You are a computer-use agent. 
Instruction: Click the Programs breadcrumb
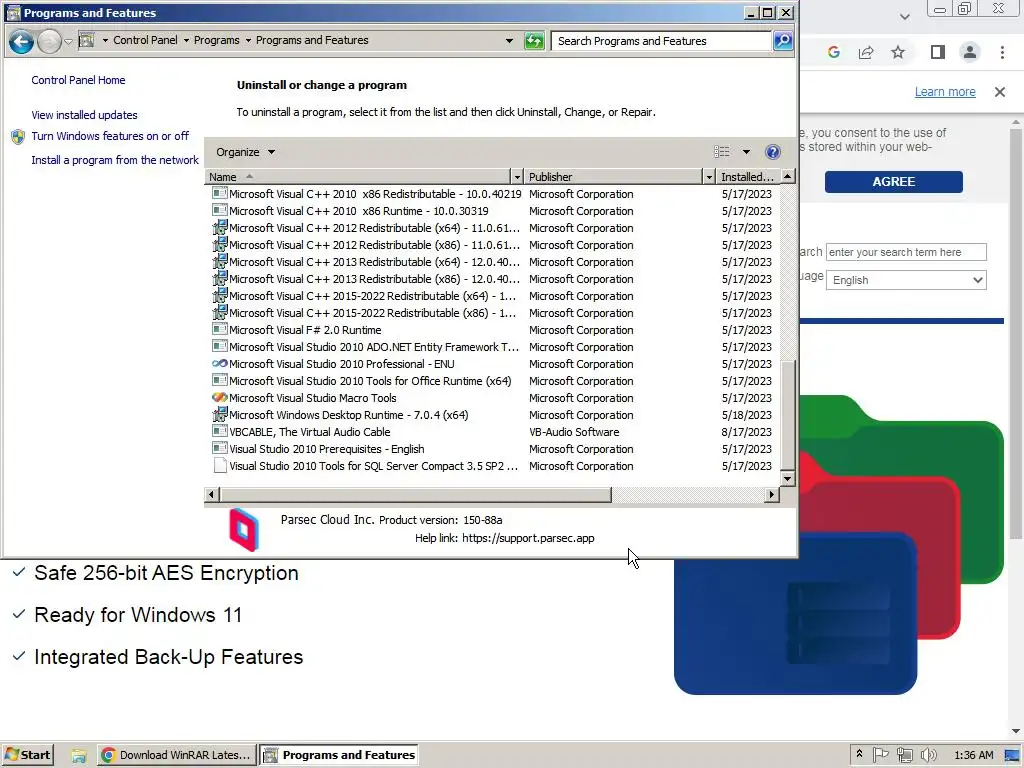coord(217,40)
